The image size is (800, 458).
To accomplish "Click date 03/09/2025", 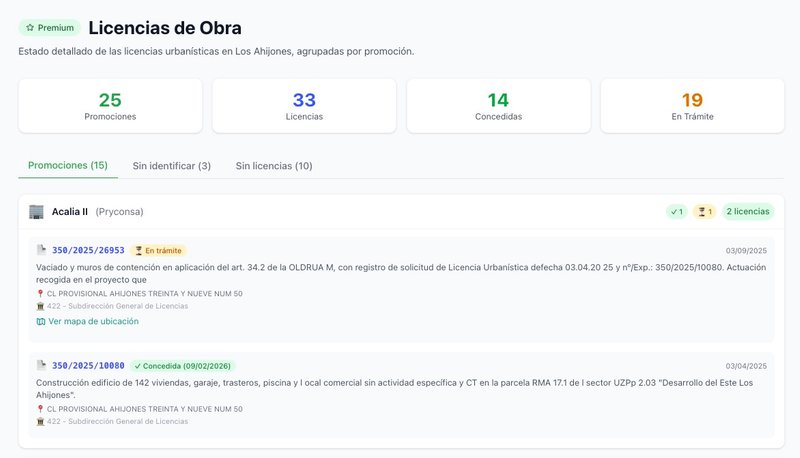I will click(x=746, y=250).
